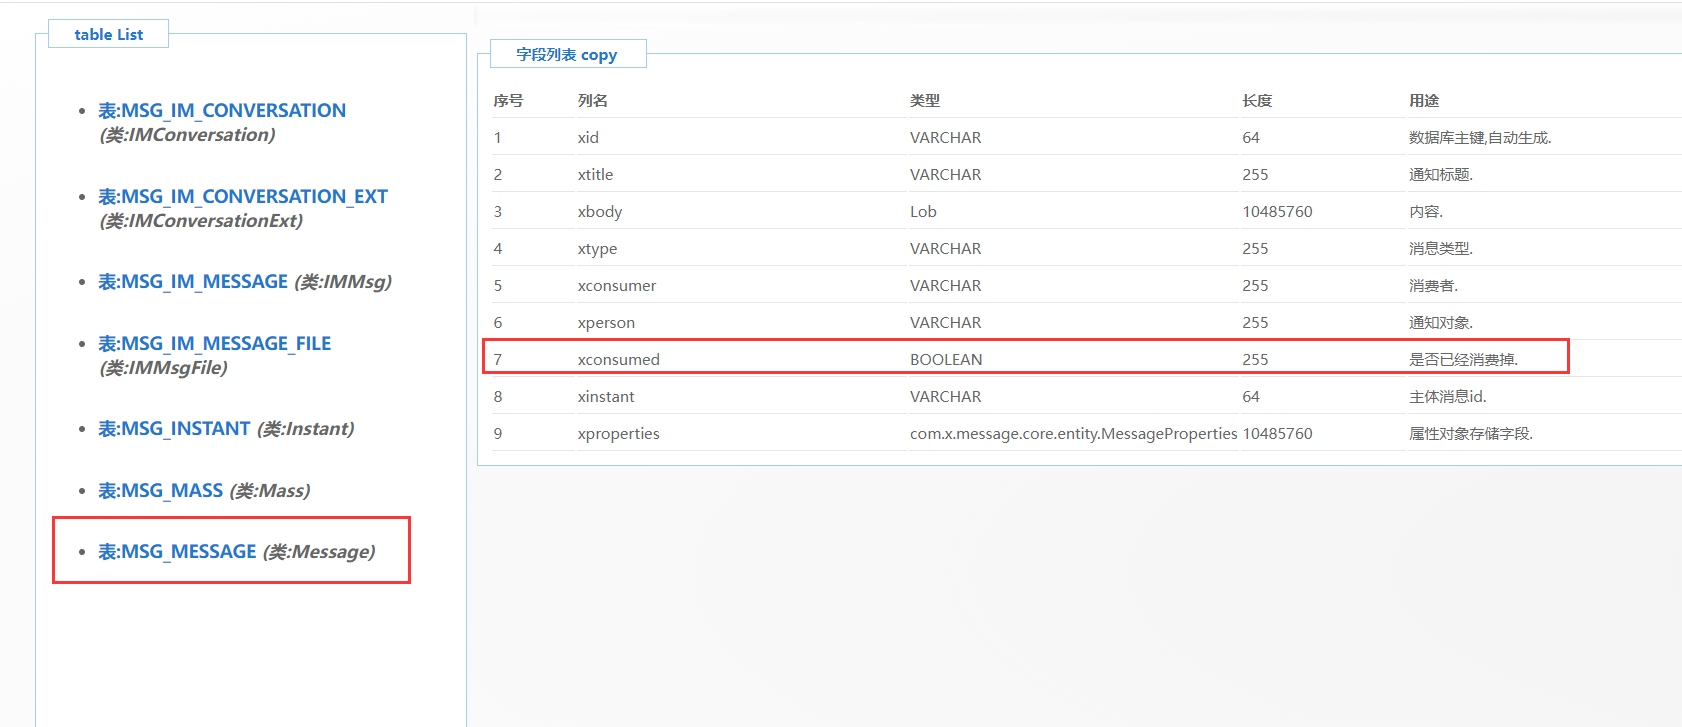Click the description "属性对象存储字段."

coord(1471,434)
